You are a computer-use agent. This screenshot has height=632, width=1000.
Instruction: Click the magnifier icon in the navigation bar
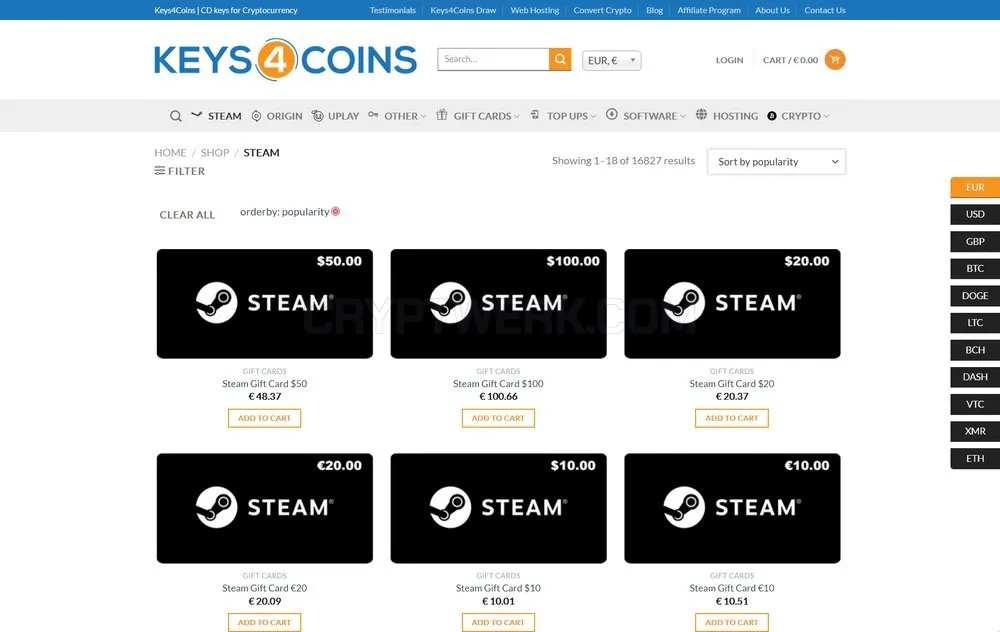coord(175,115)
